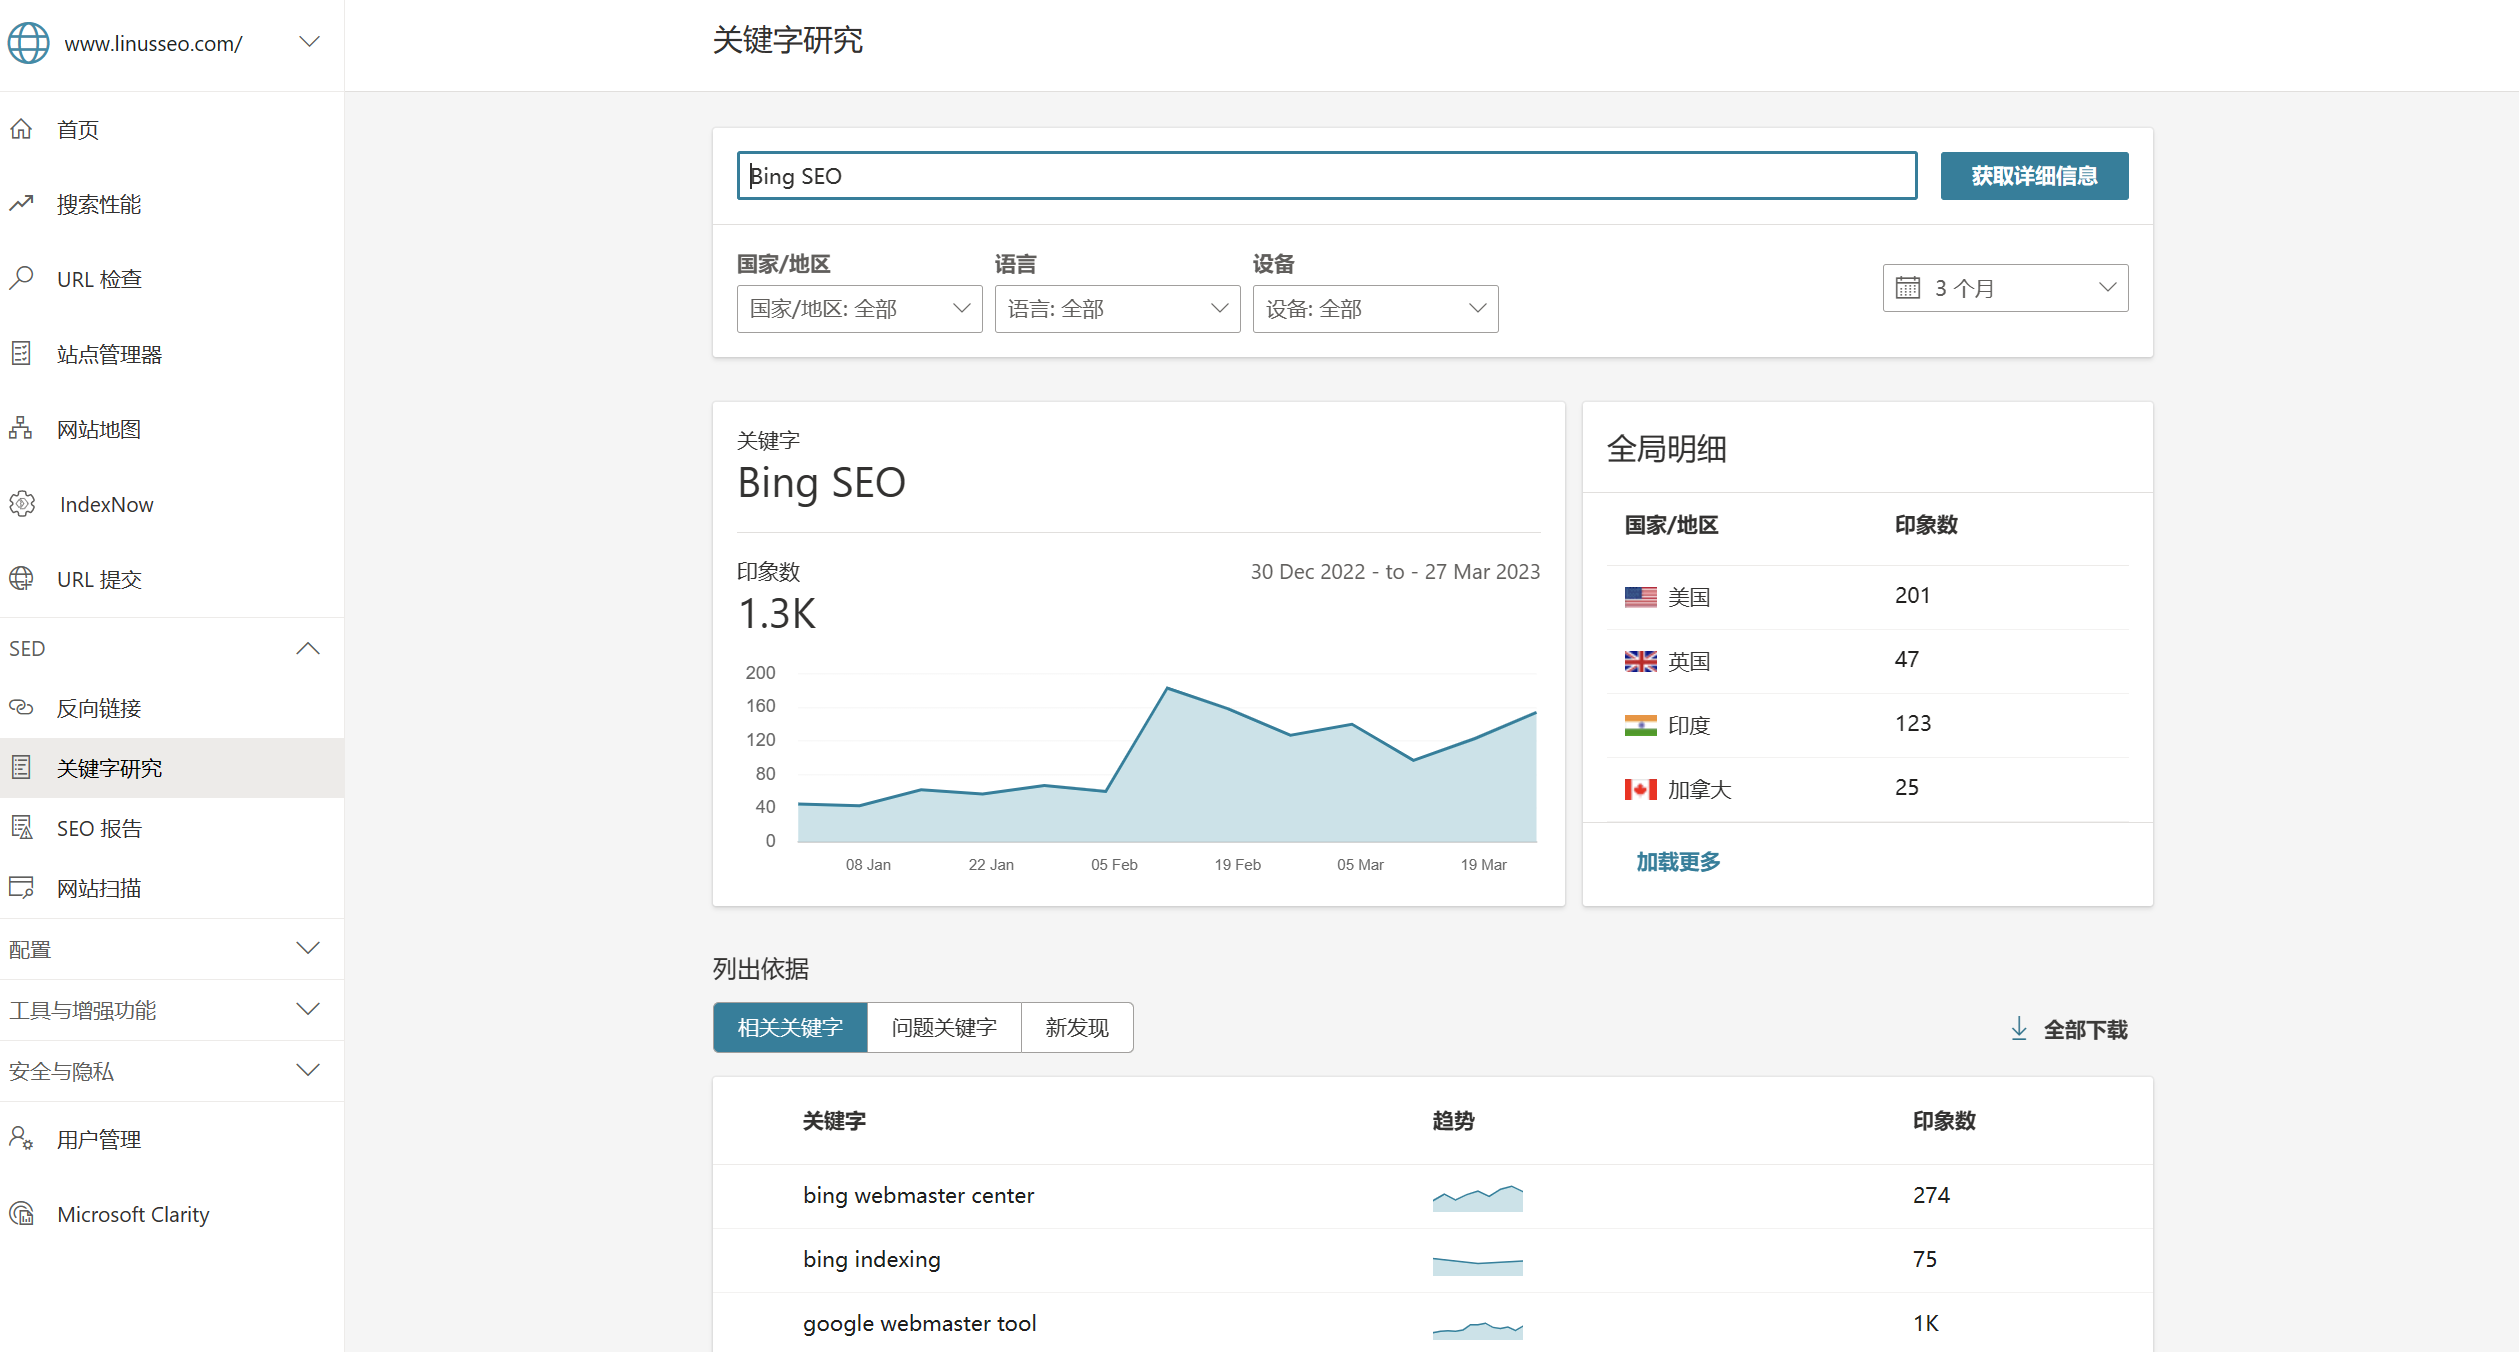The height and width of the screenshot is (1352, 2519).
Task: Click 获取详细信息 to fetch details
Action: pos(2033,175)
